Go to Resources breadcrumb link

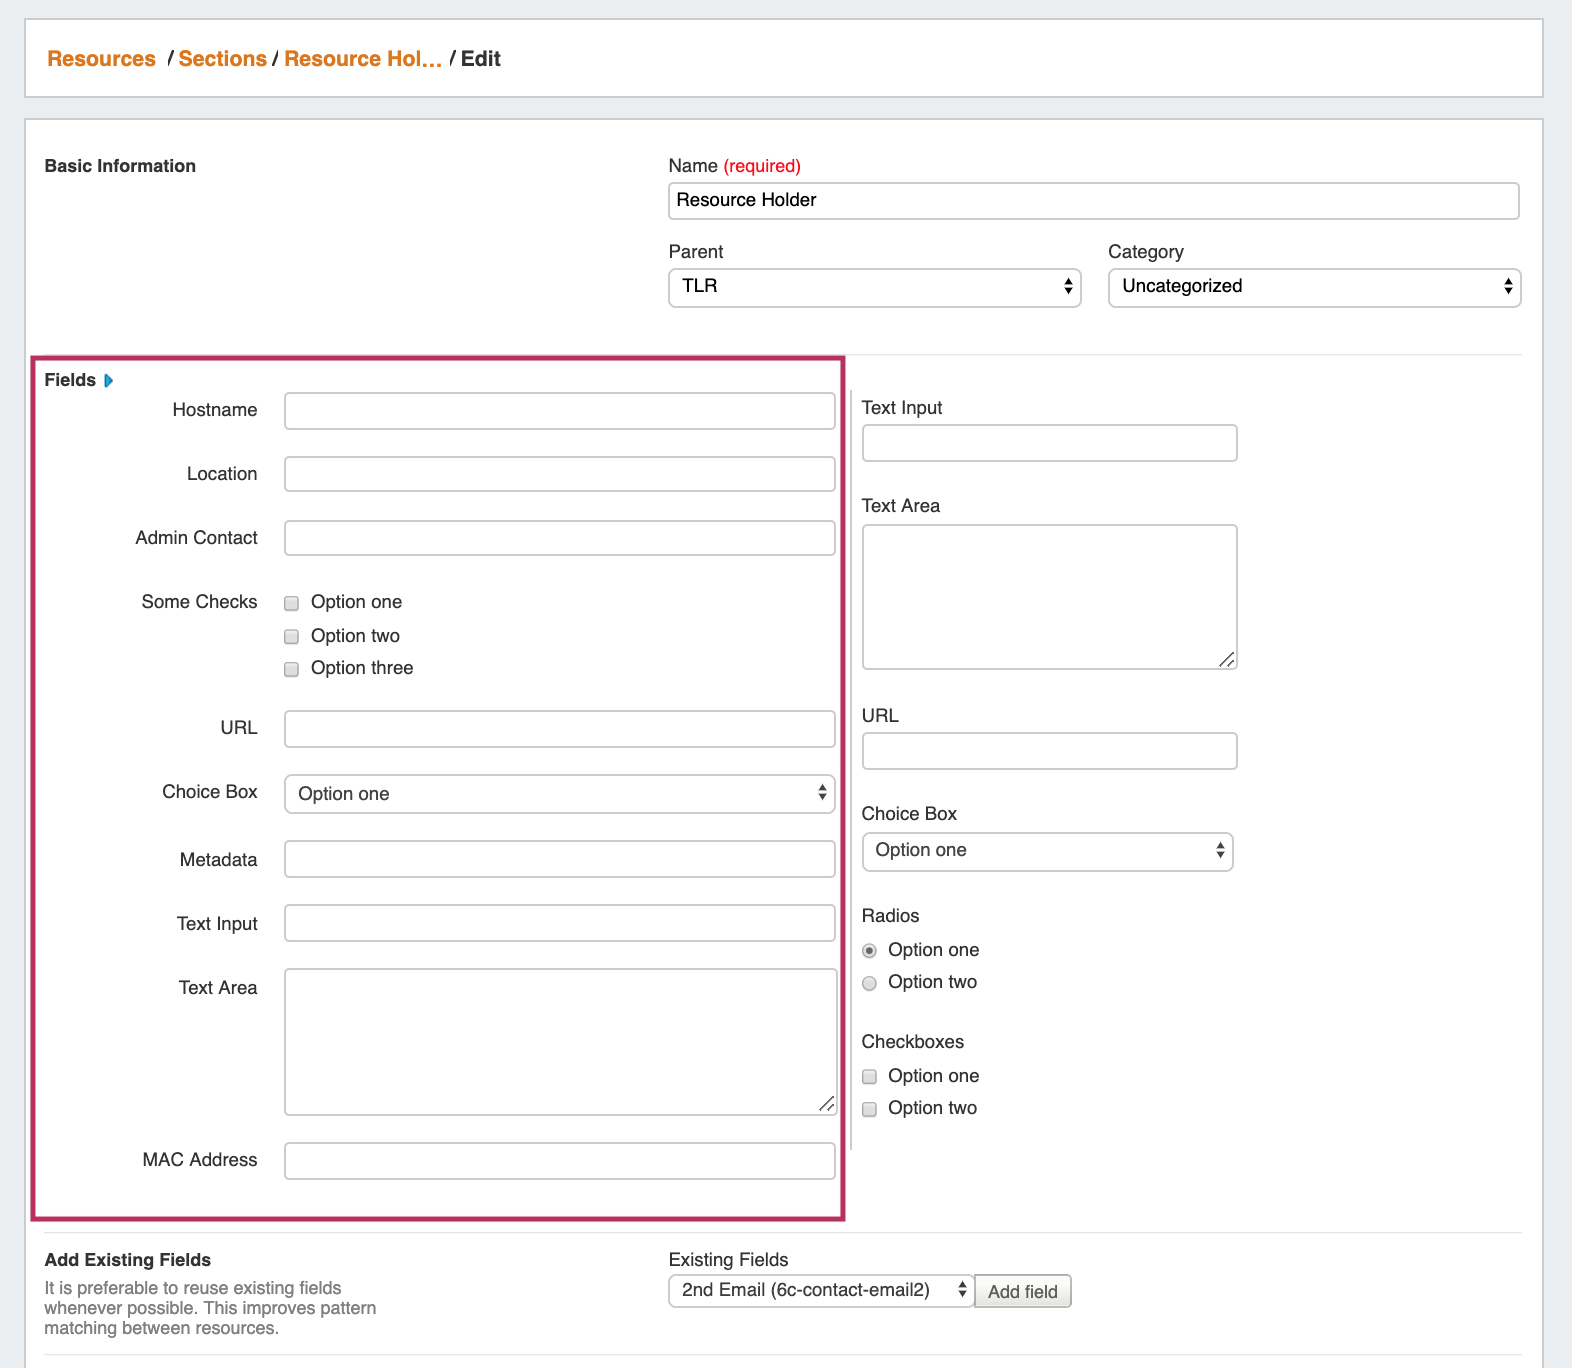click(101, 59)
